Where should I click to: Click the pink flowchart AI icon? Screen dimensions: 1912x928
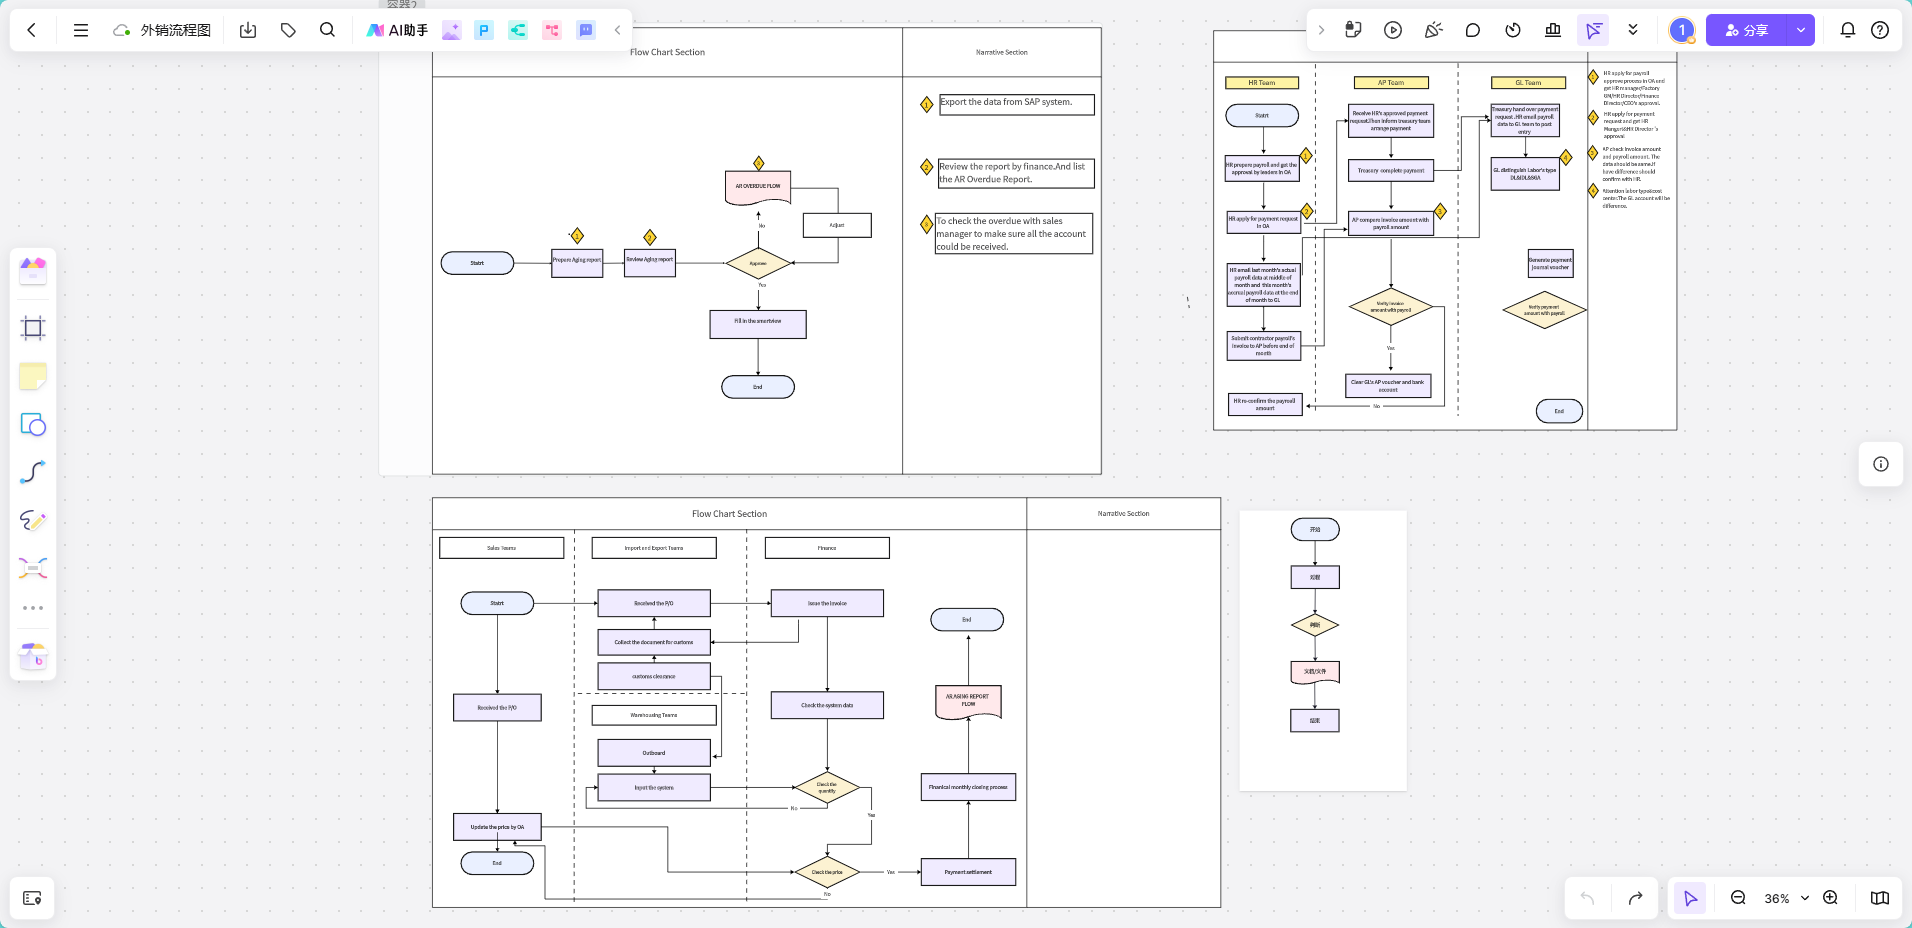click(x=552, y=30)
